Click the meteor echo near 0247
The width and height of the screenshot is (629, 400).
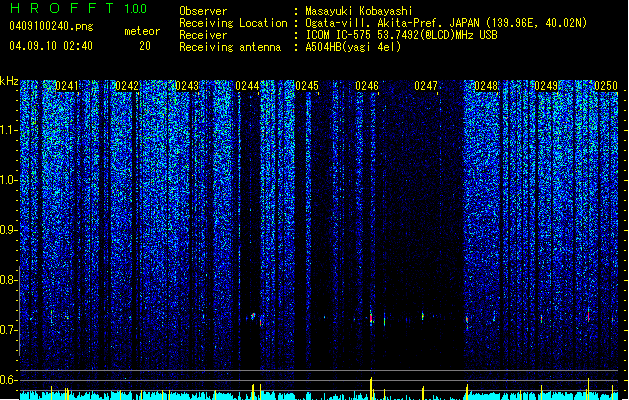tap(423, 316)
